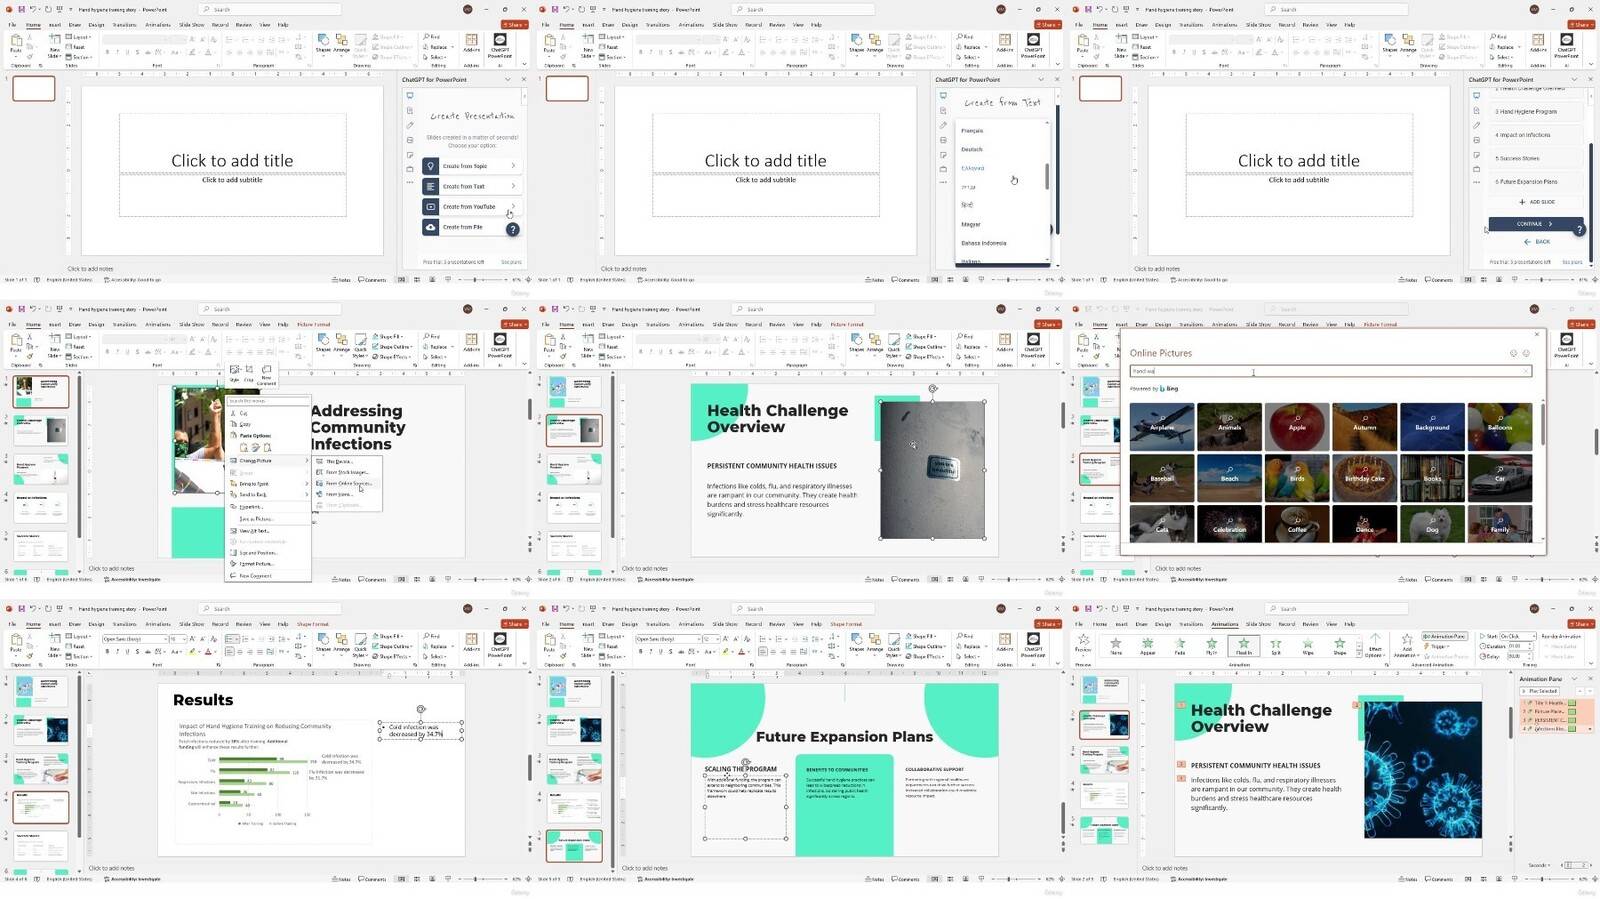Click the three-dots icon in the ChatGPT pane sidebar
Screen dimensions: 1600x899
pos(409,183)
